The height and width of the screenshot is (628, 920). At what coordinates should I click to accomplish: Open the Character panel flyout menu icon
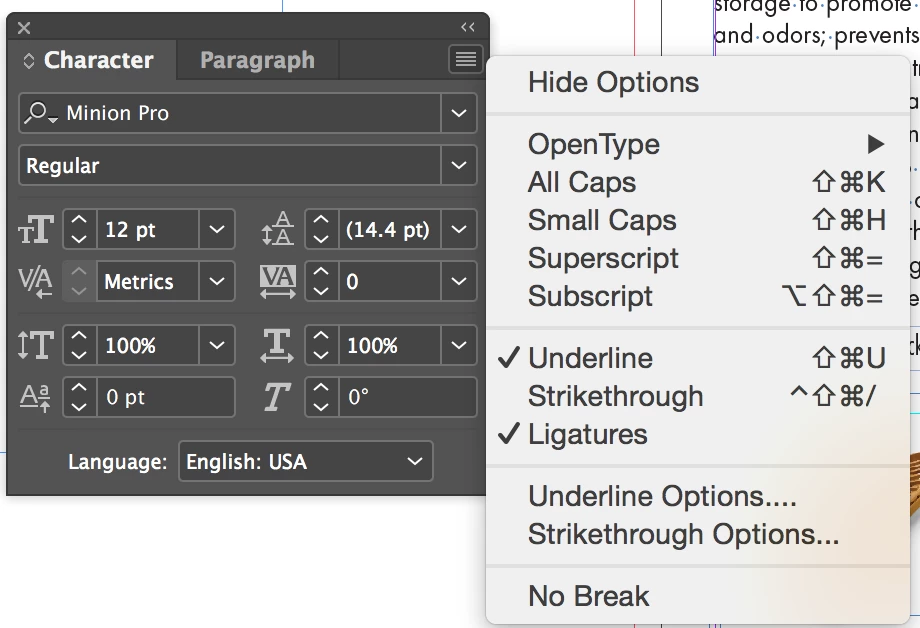tap(466, 59)
